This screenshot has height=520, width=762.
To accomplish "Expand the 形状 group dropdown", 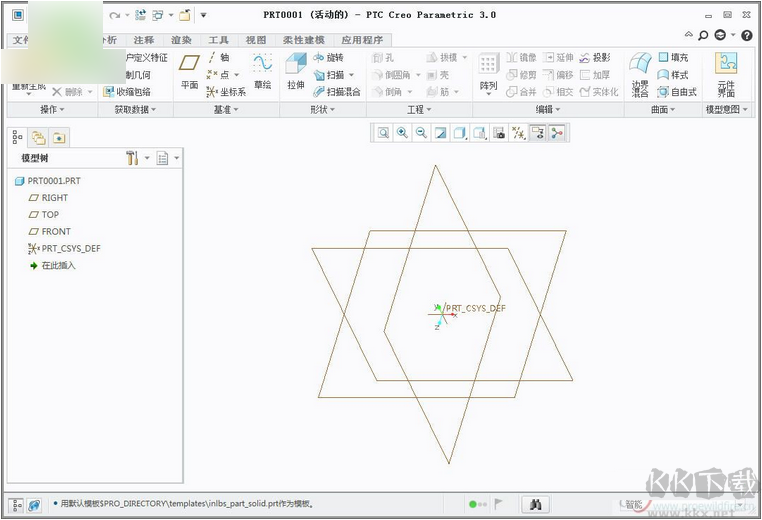I will [323, 110].
